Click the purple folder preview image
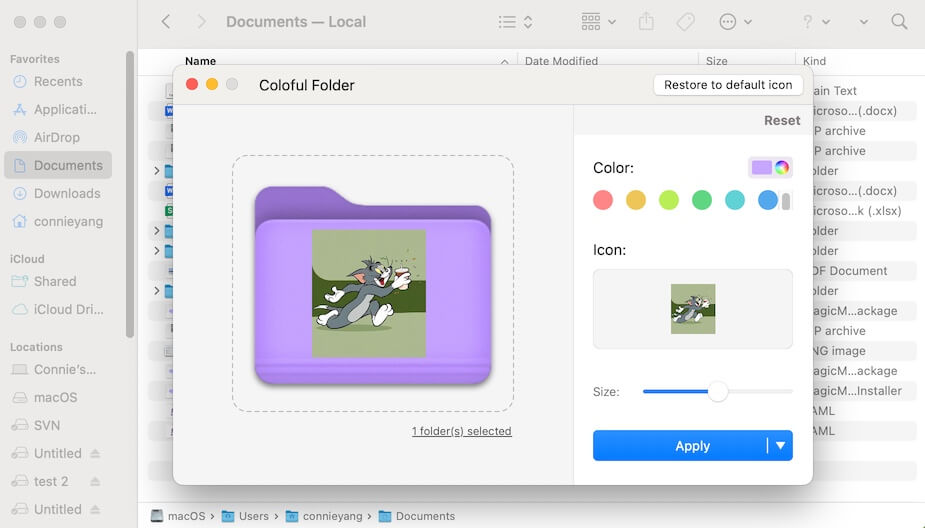The image size is (925, 528). pos(373,286)
